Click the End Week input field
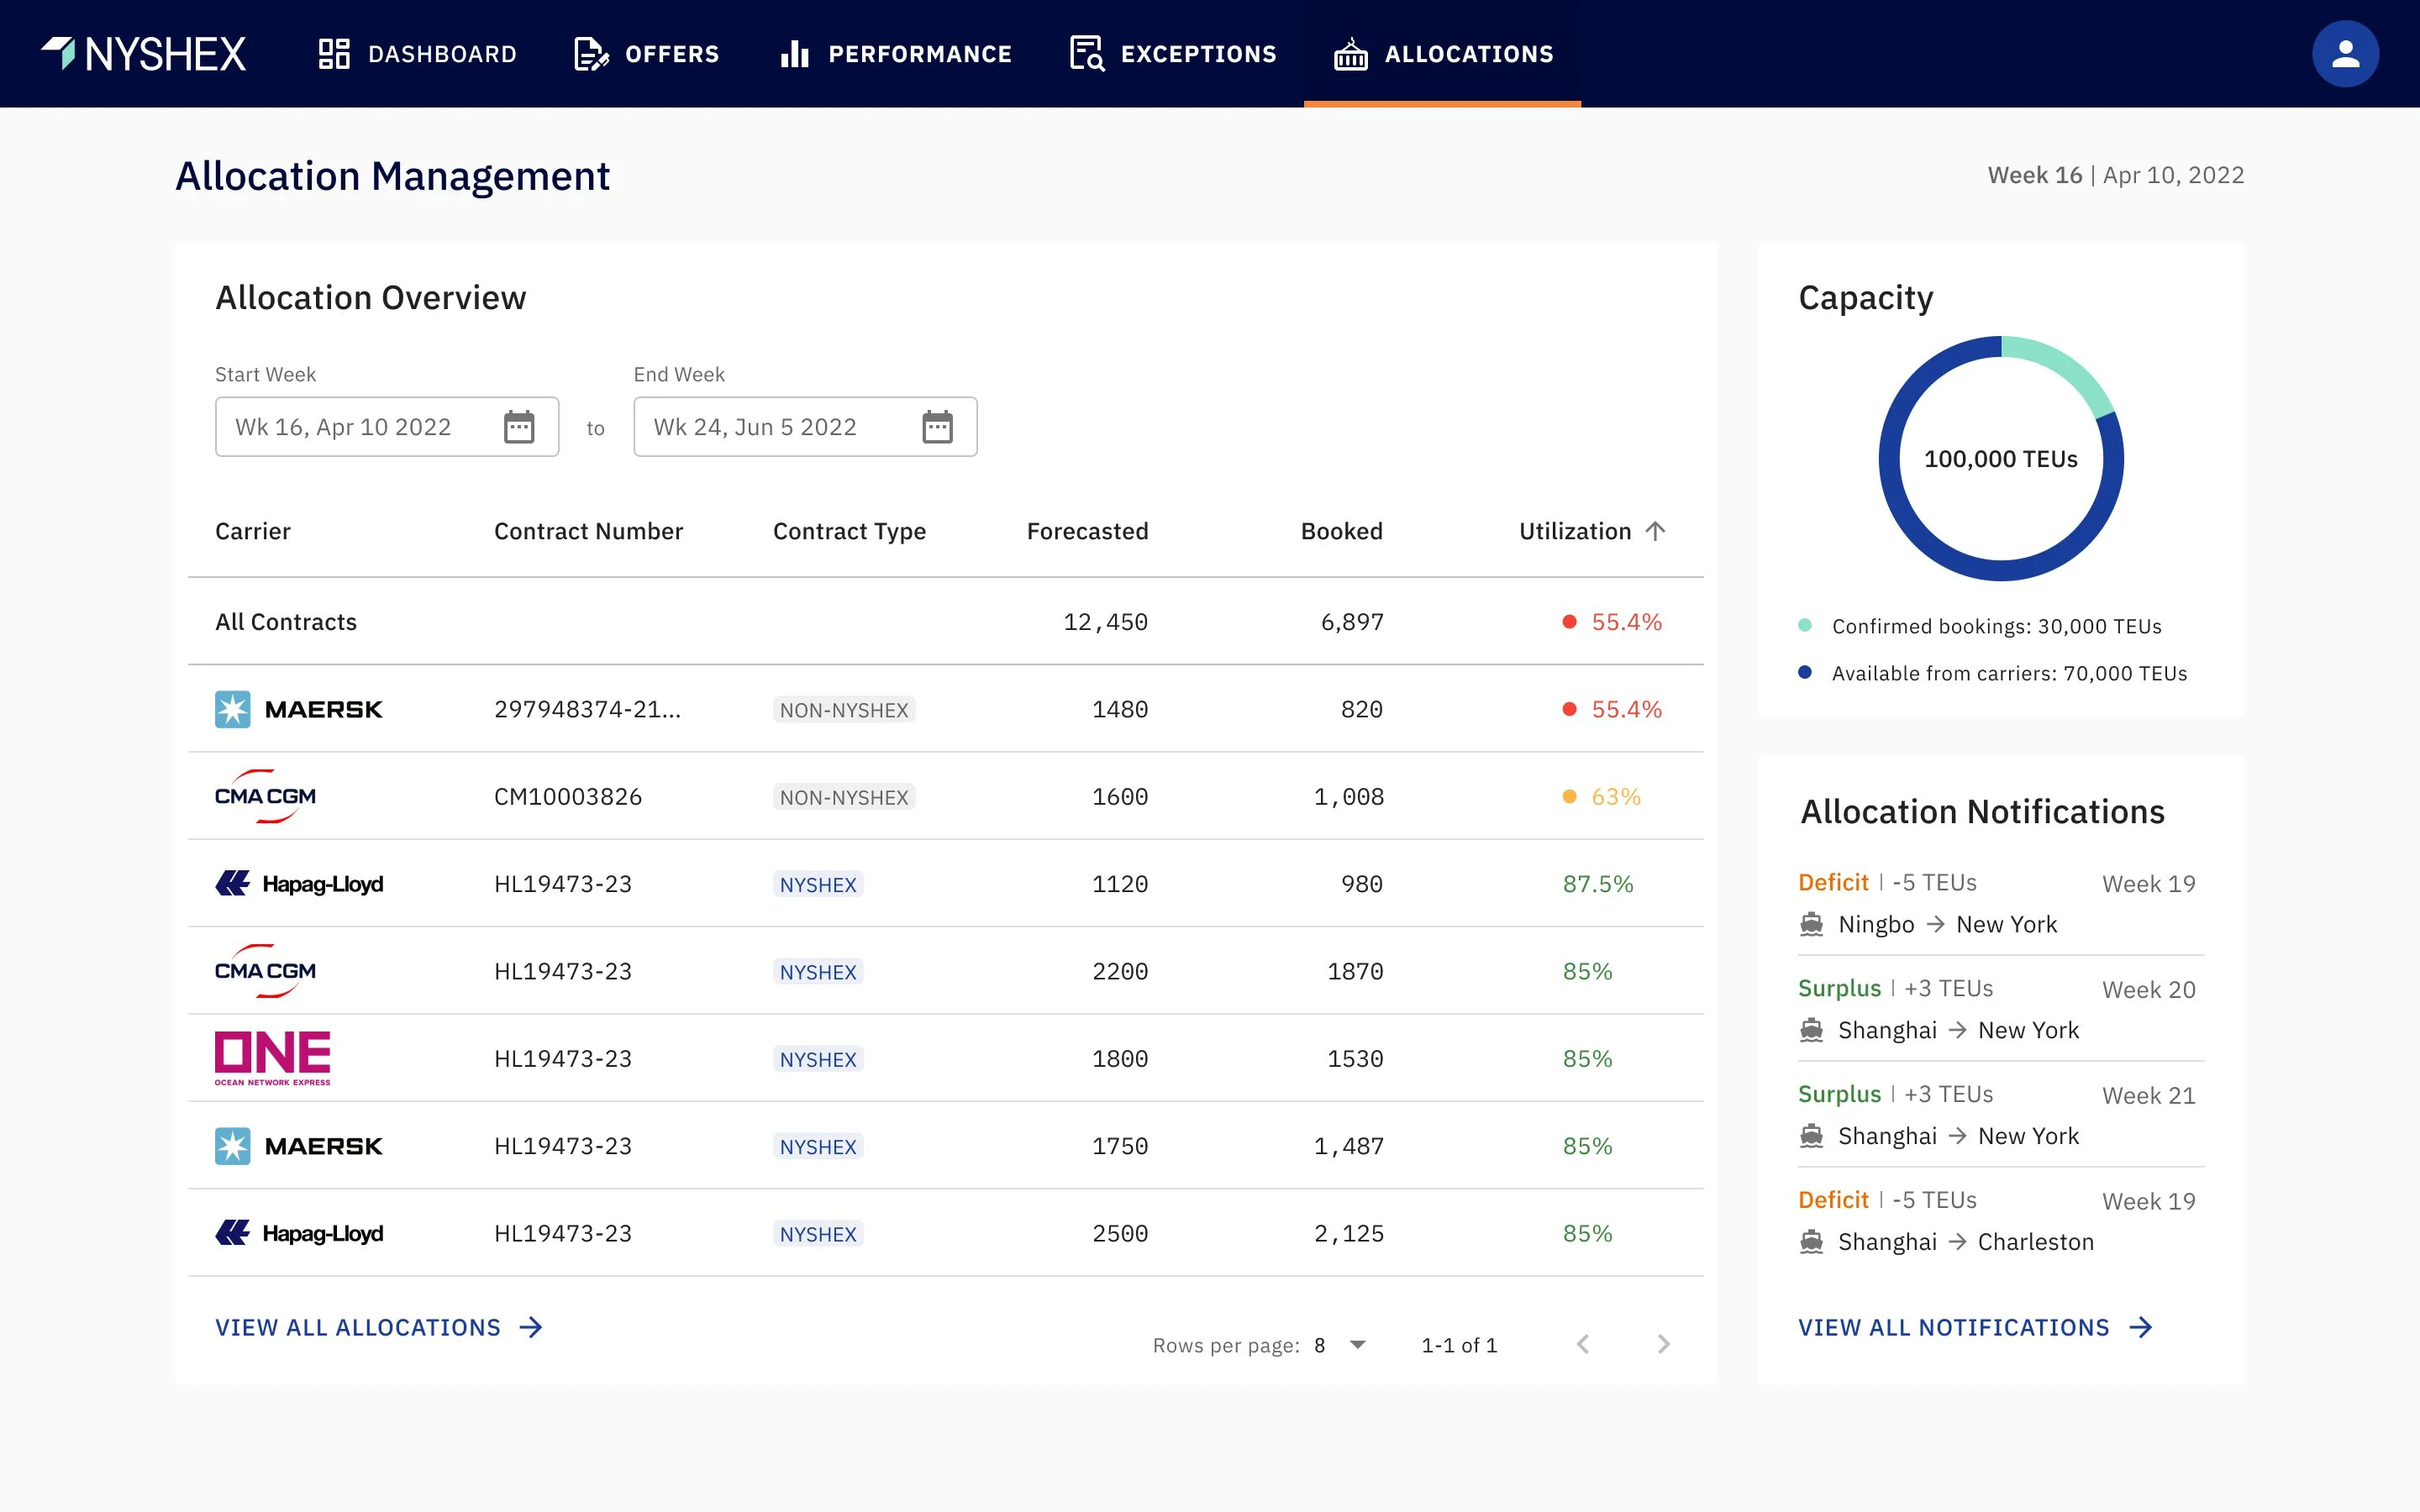This screenshot has width=2420, height=1512. 805,427
